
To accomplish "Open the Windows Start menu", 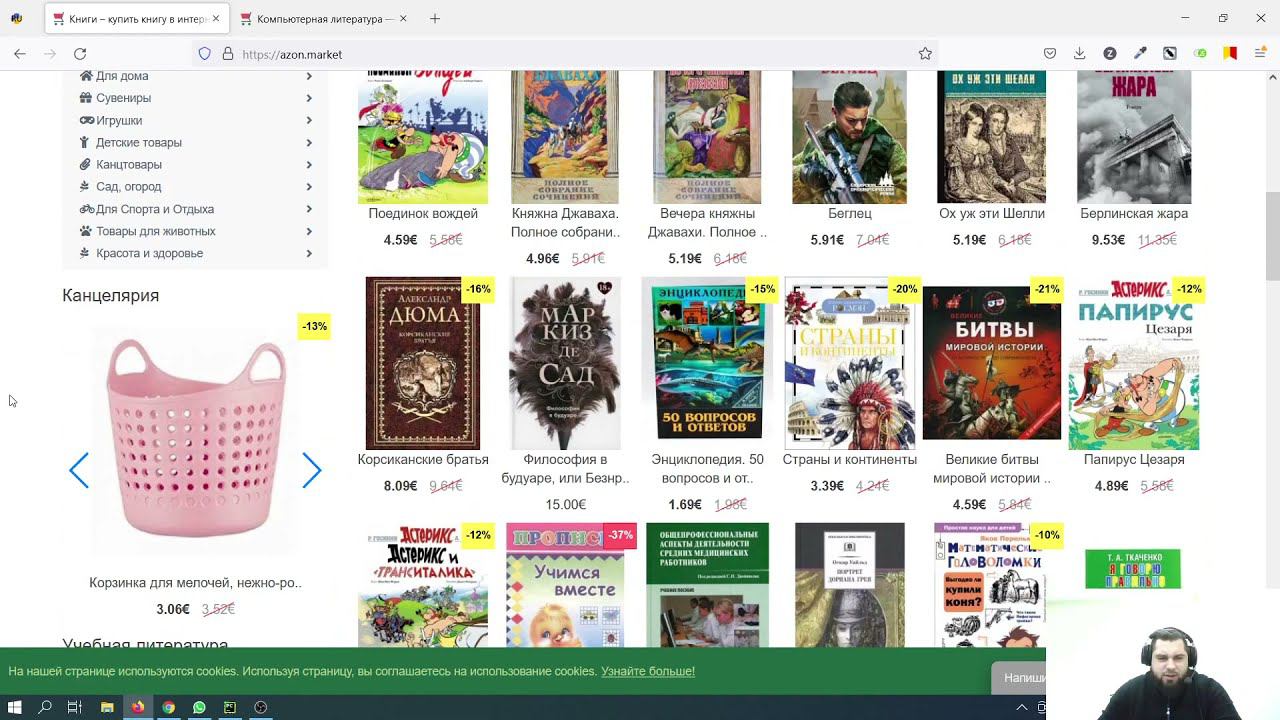I will [14, 707].
